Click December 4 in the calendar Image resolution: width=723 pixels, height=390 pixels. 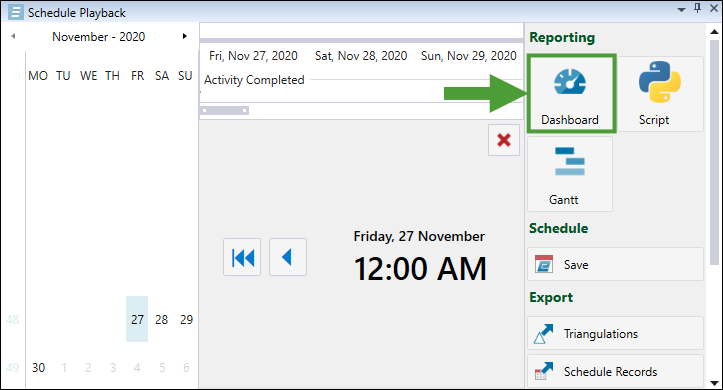click(x=137, y=367)
